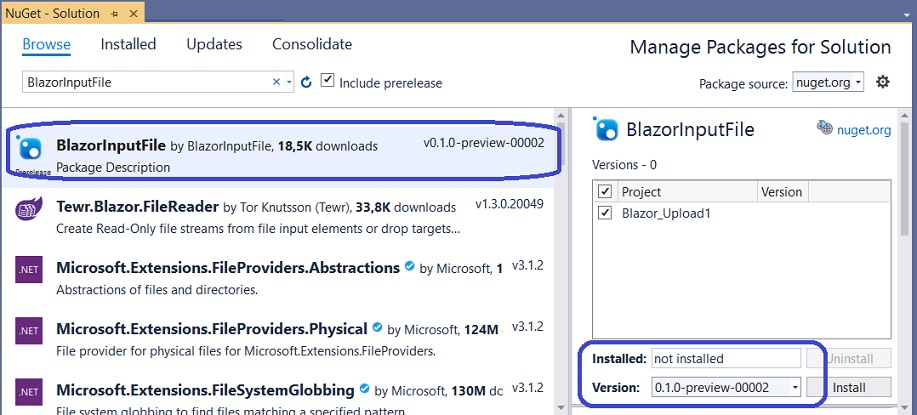The width and height of the screenshot is (917, 415).
Task: Click version label v1.3.0.20049
Action: (x=509, y=205)
